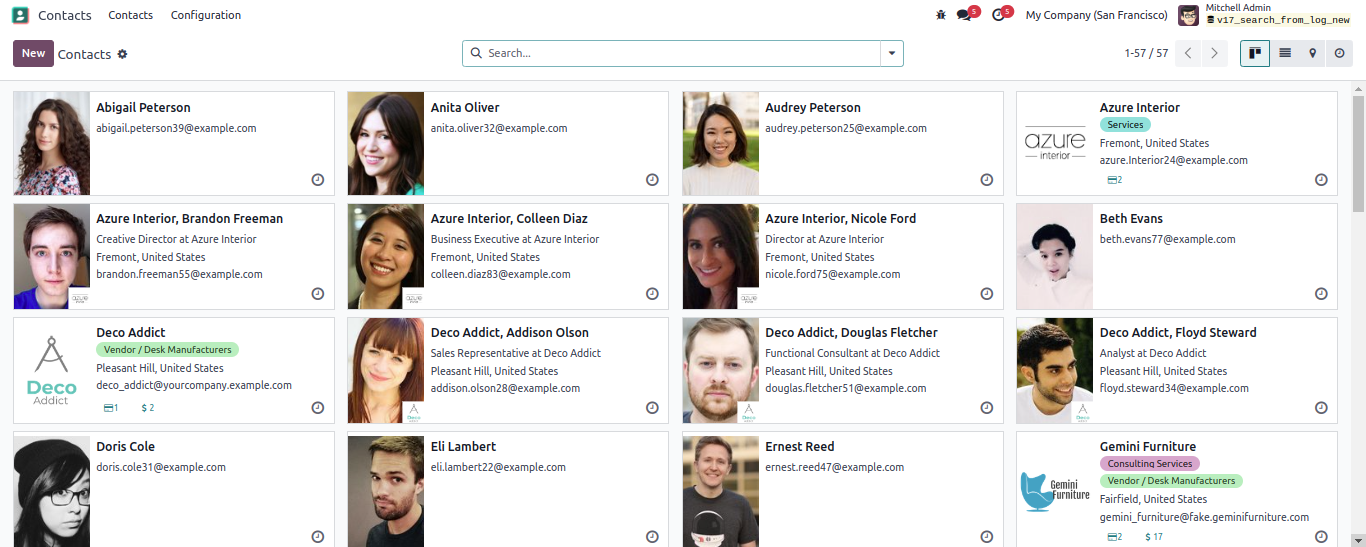The width and height of the screenshot is (1366, 547).
Task: Click Vendor / Desk Manufacturers tag on Gemini Furniture
Action: point(1171,481)
